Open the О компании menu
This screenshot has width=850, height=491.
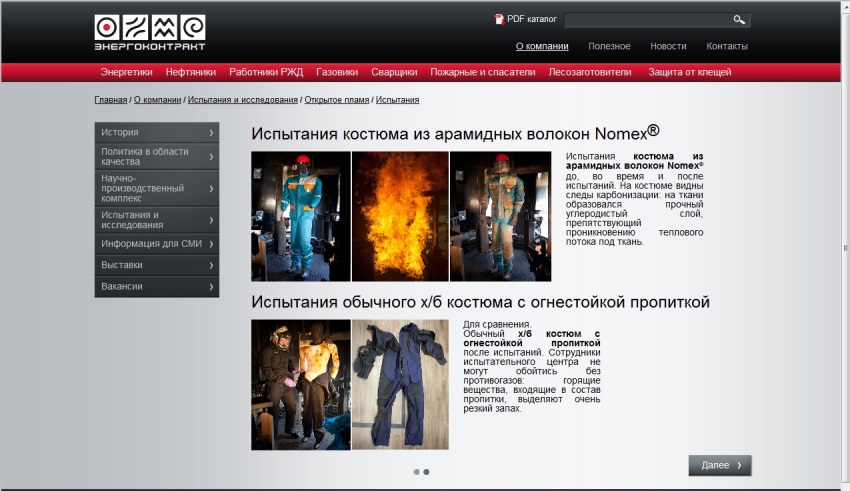pyautogui.click(x=542, y=46)
